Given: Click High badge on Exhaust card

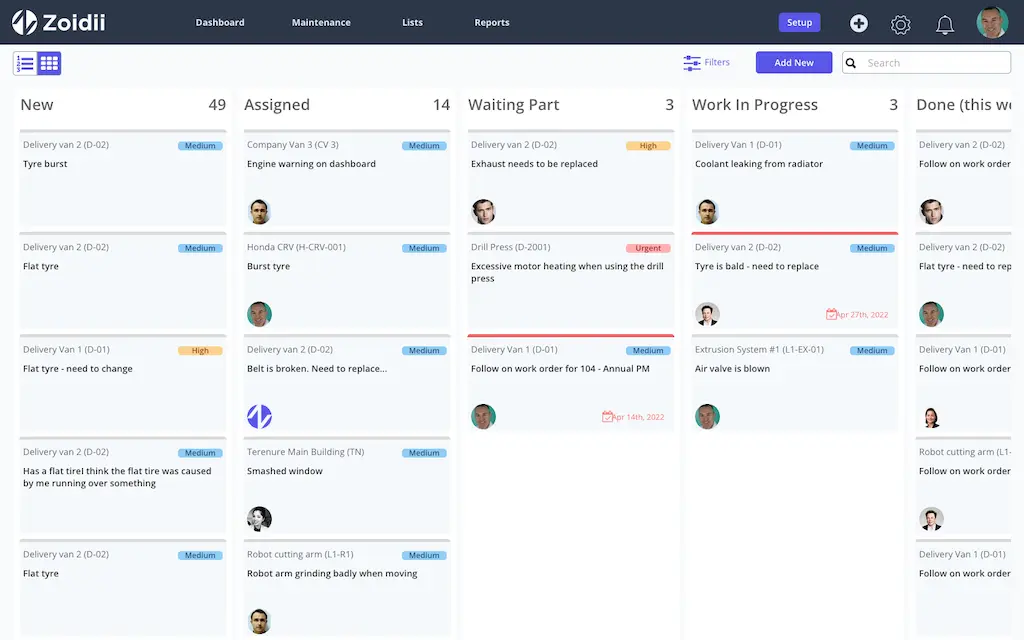Looking at the screenshot, I should pos(648,146).
